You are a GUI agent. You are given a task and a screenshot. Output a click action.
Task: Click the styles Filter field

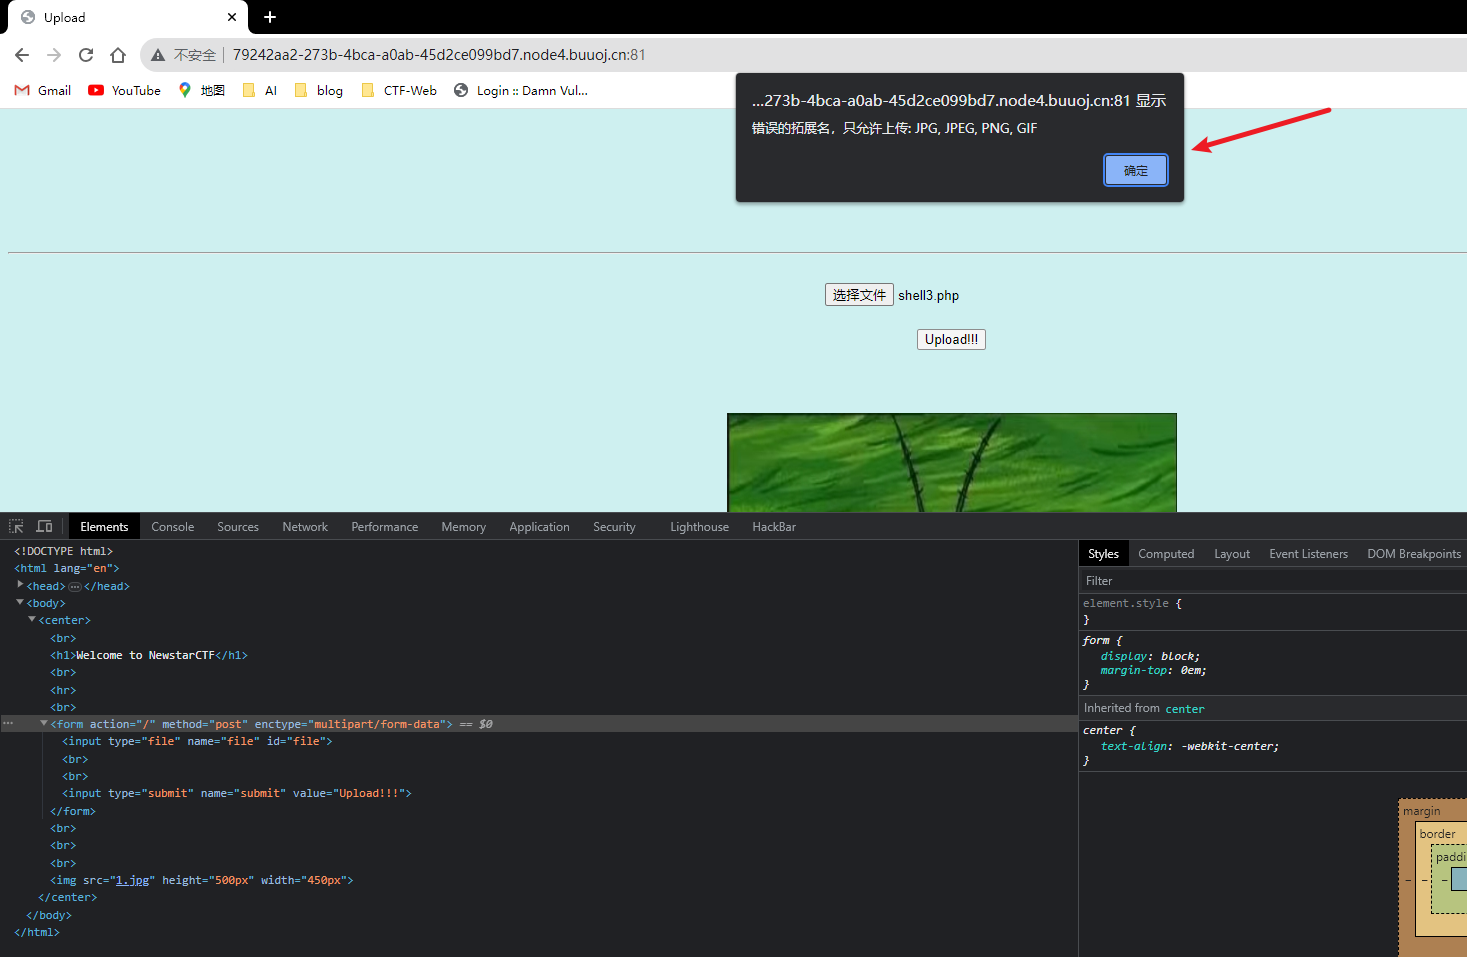pos(1273,581)
